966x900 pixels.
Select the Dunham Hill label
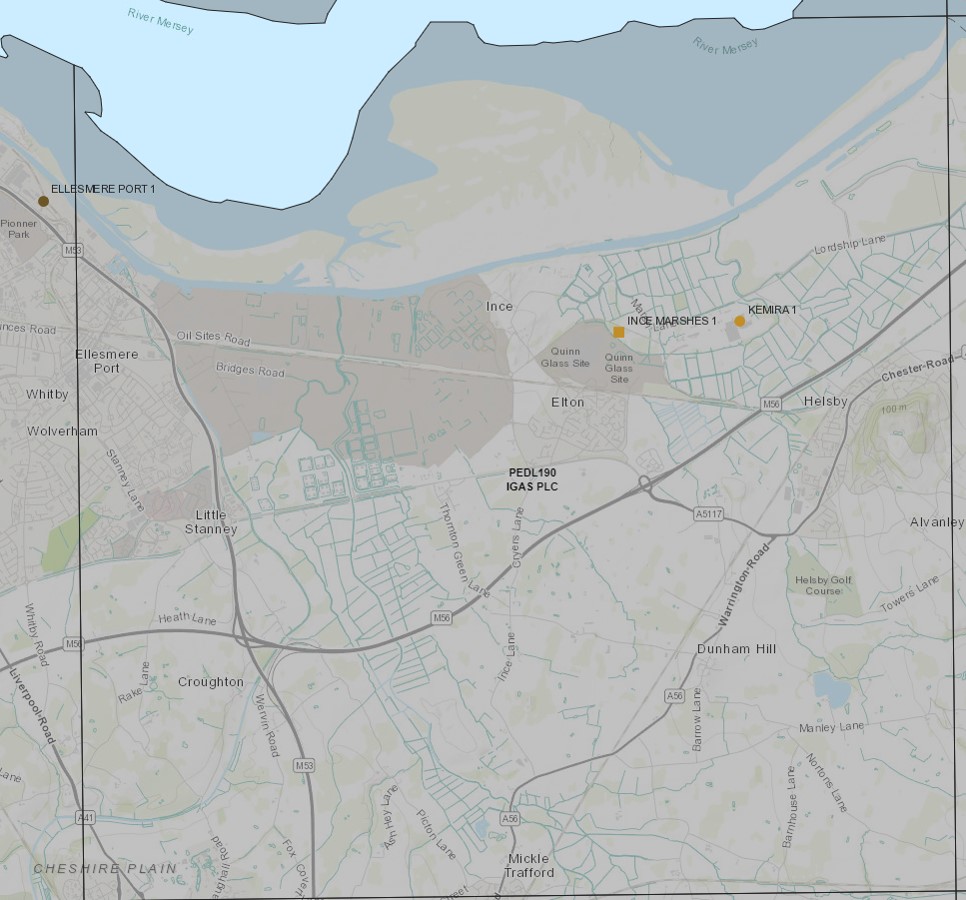[x=736, y=649]
